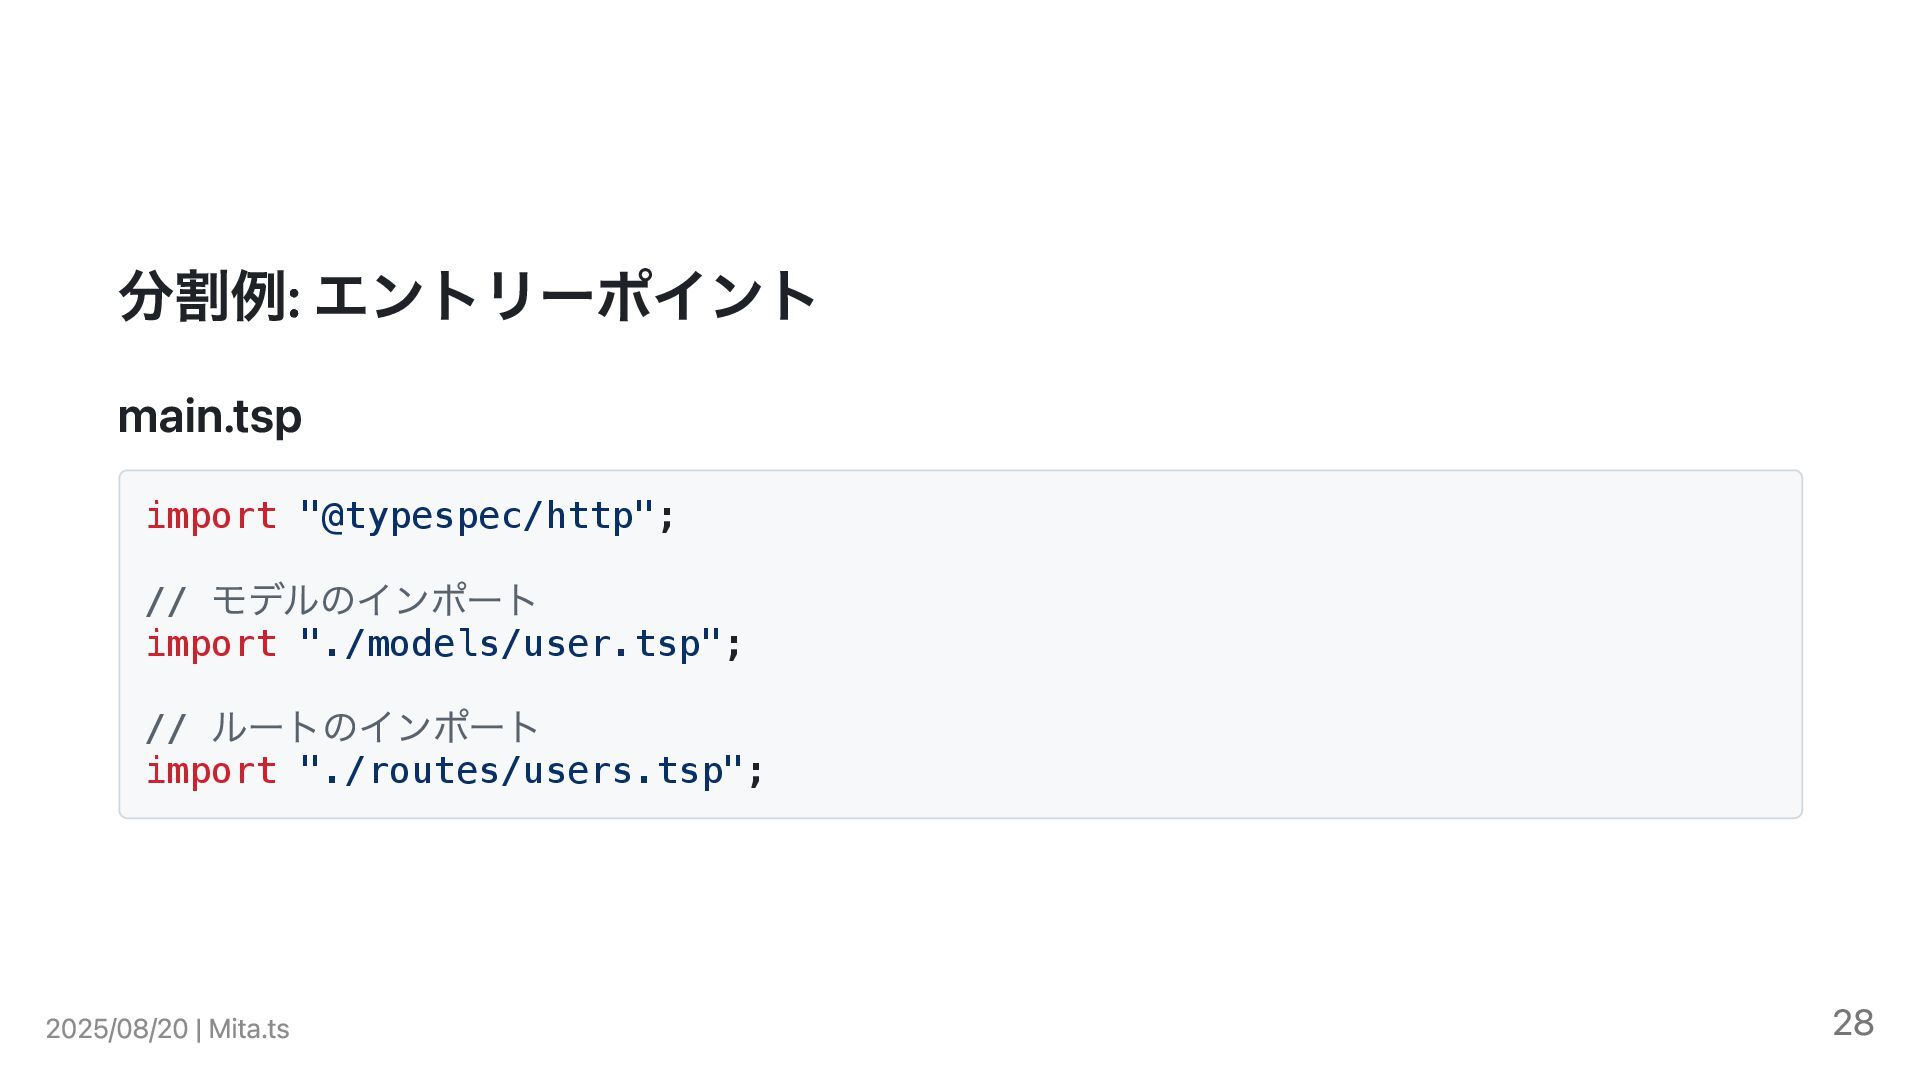
Task: Click the ルートのインポート comment line
Action: 342,727
